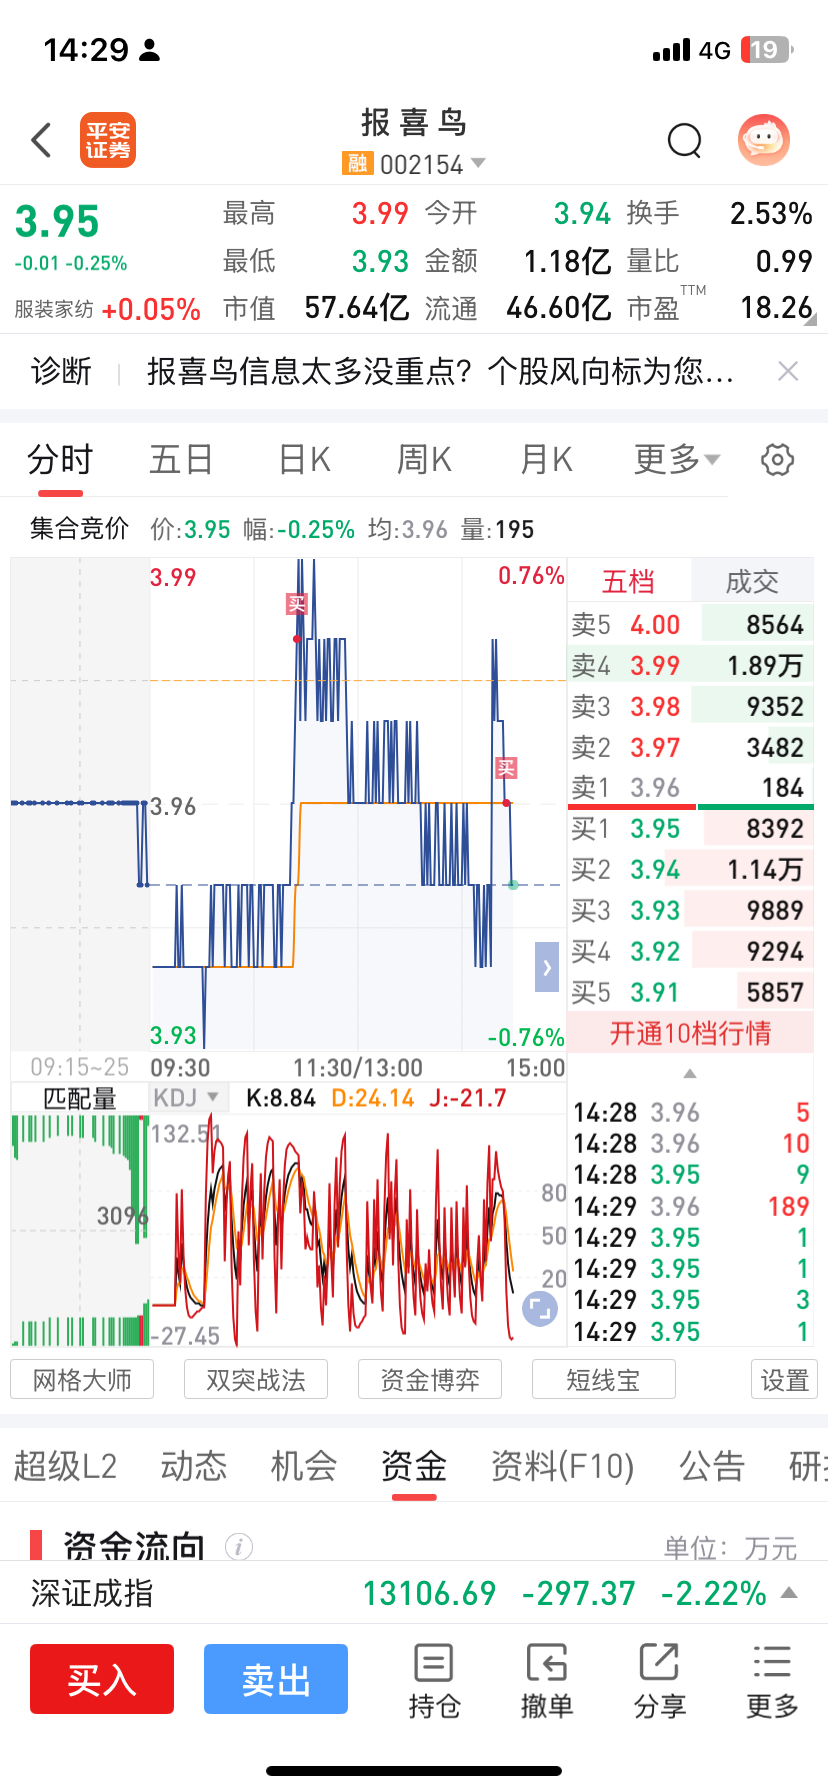Image resolution: width=828 pixels, height=1792 pixels.
Task: Select 卖3 3.98 order row
Action: (690, 707)
